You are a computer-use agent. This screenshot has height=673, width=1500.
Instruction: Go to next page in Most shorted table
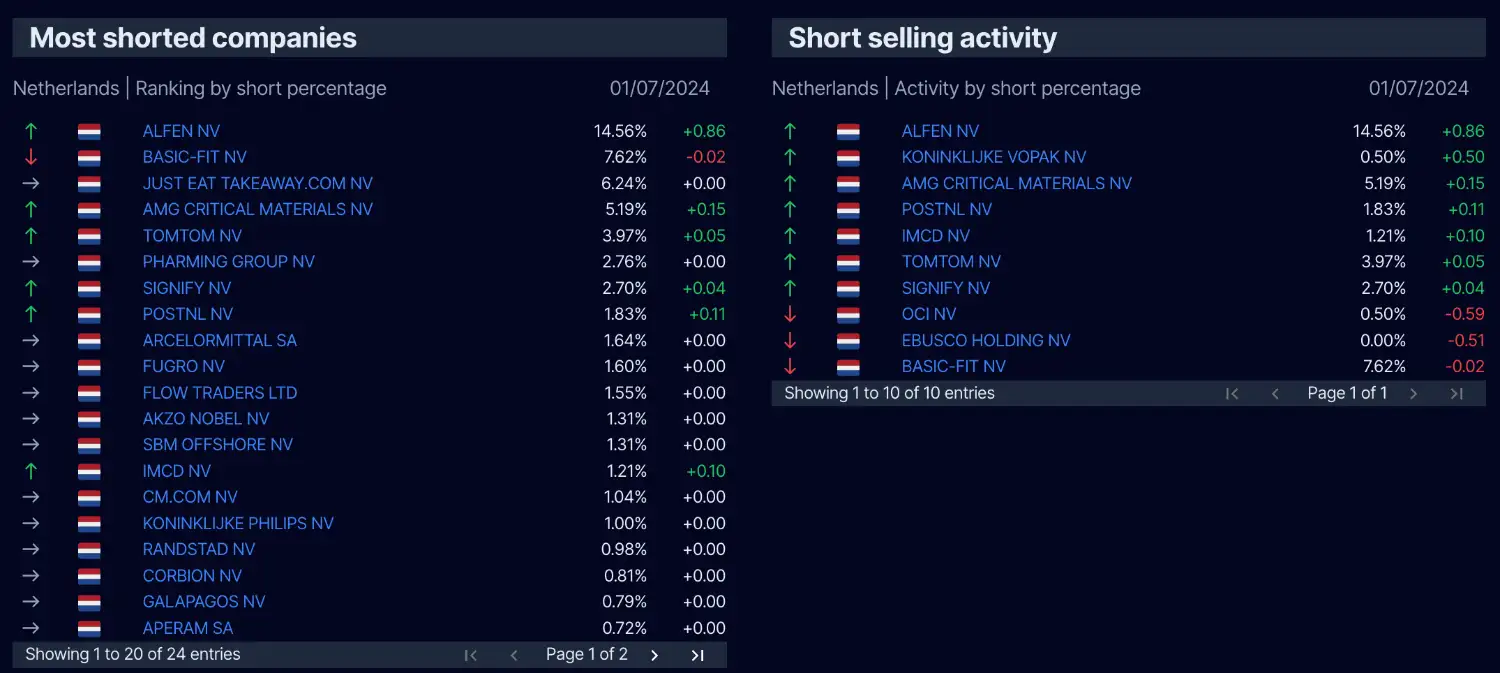coord(655,655)
